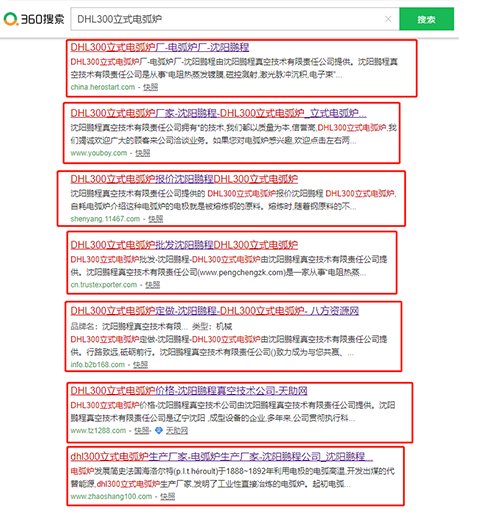The height and width of the screenshot is (517, 480).
Task: Open result title DHL300立式电弧炉批发沈阳鹏程
Action: [184, 245]
